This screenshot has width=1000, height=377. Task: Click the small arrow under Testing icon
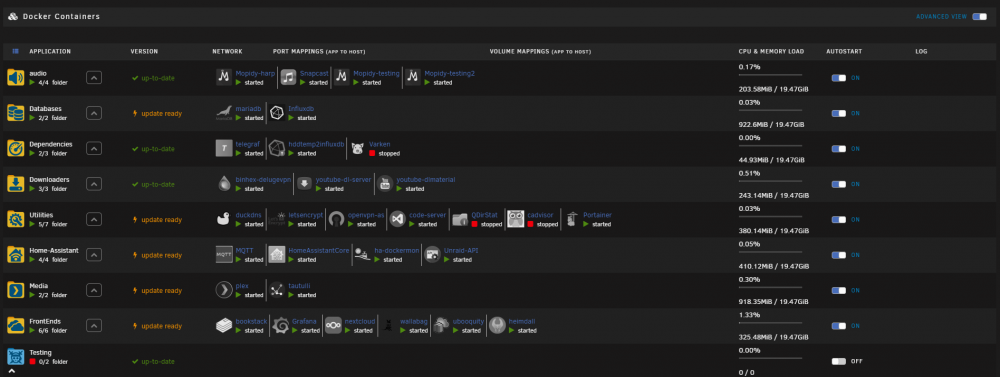(11, 371)
